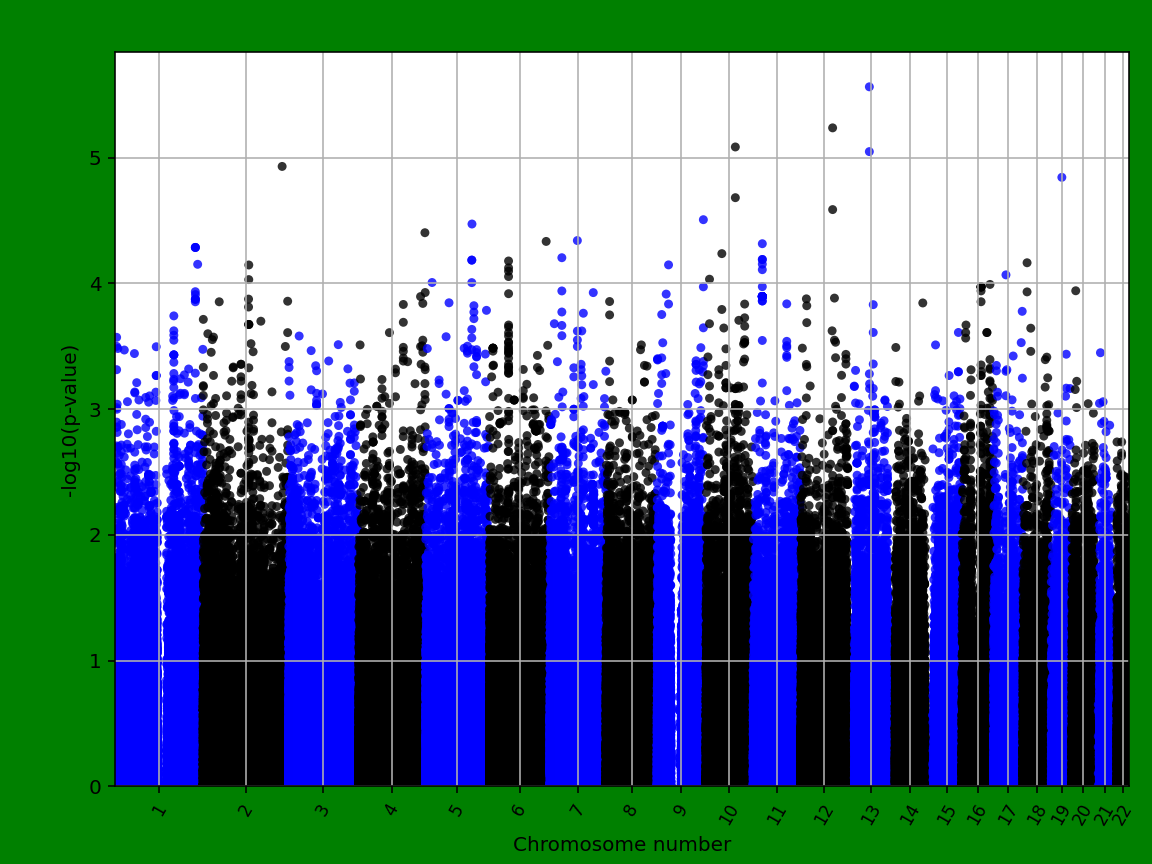Click the blue point near 4.9 over chromosome 19
The width and height of the screenshot is (1152, 864).
click(1062, 176)
